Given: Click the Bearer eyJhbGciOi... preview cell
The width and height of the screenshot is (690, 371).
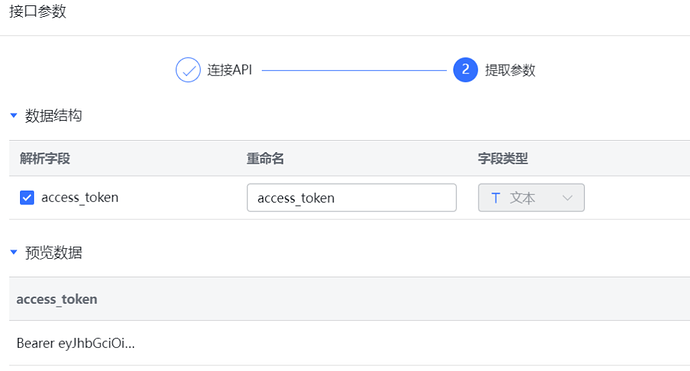Looking at the screenshot, I should (x=76, y=343).
